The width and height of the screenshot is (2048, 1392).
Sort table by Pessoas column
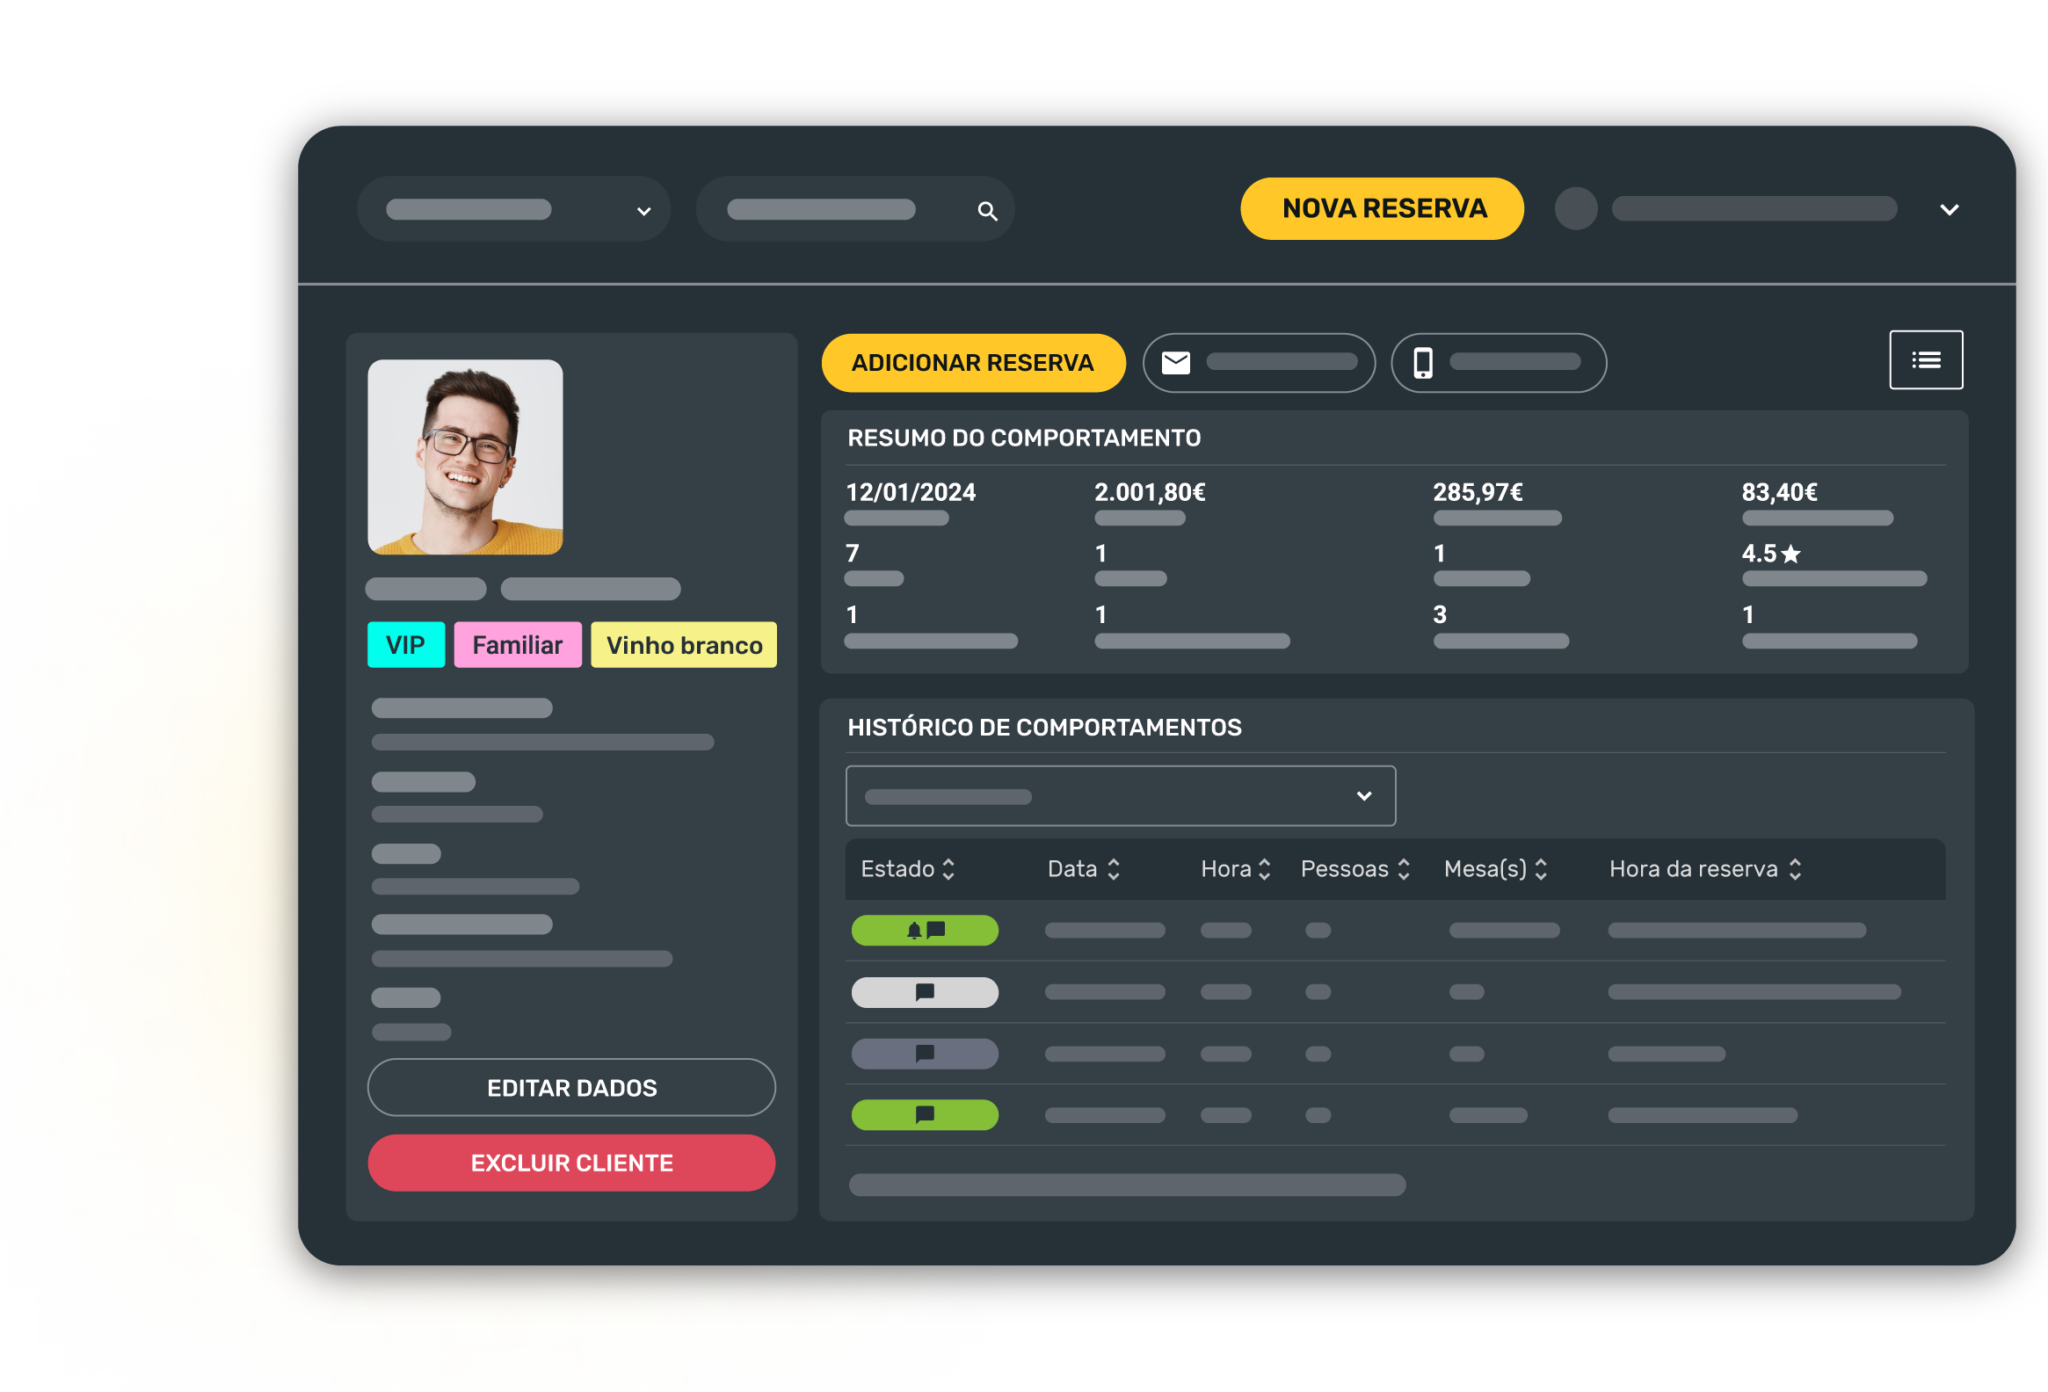1403,869
